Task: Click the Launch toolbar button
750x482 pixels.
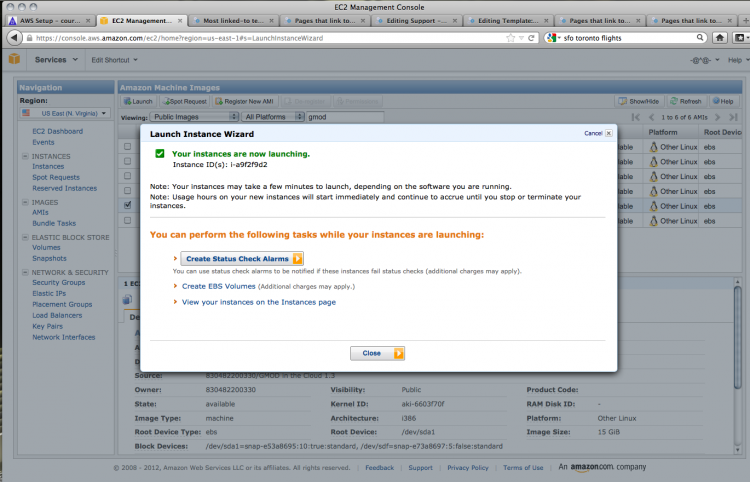Action: pos(138,101)
